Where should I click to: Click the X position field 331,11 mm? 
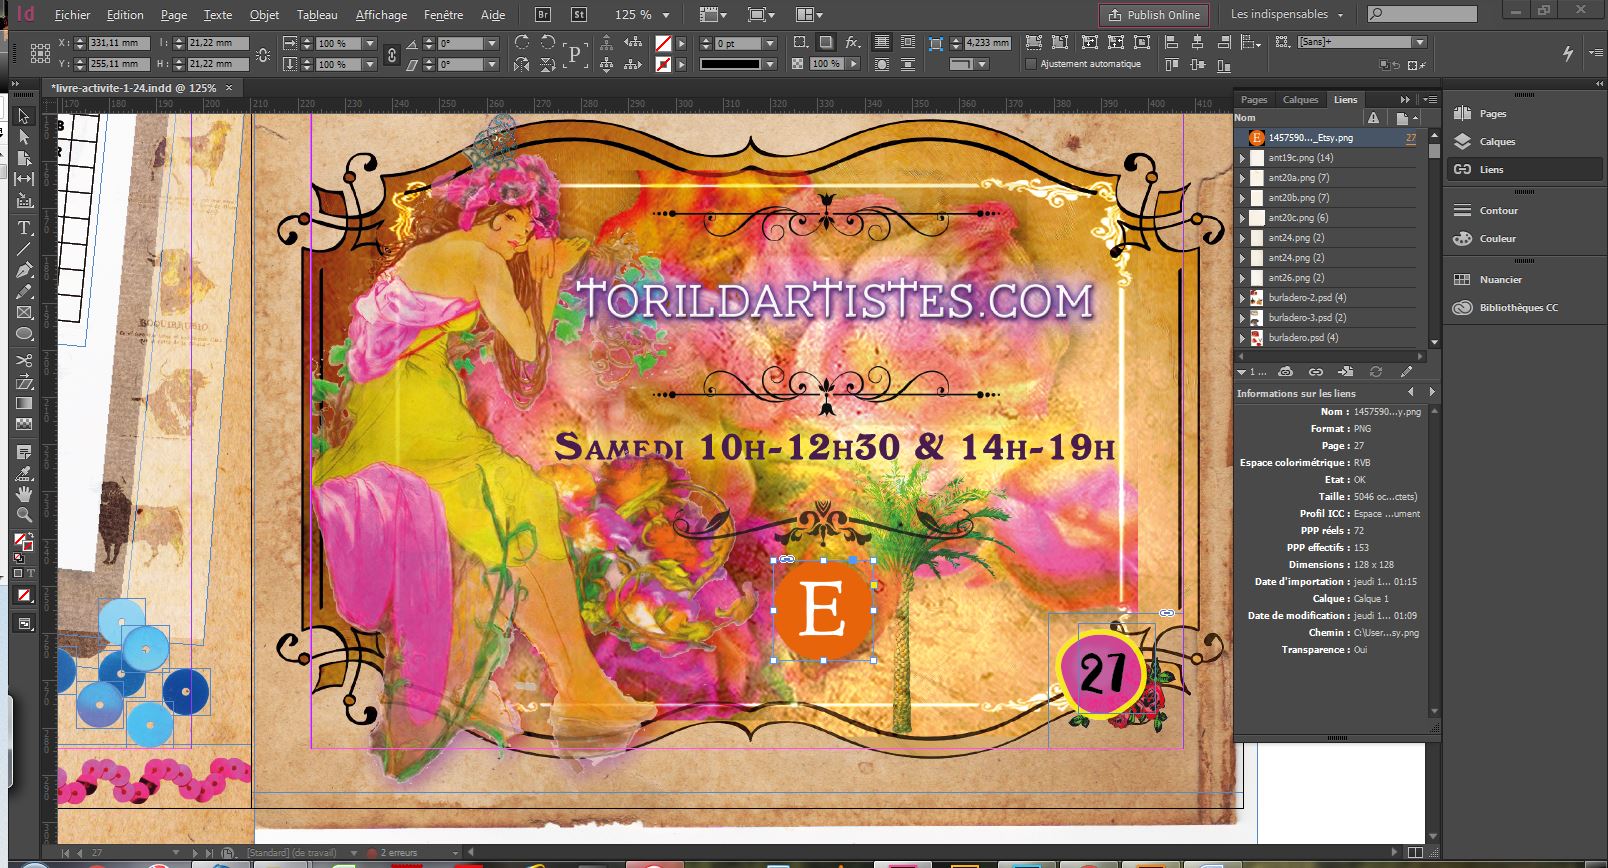click(118, 44)
